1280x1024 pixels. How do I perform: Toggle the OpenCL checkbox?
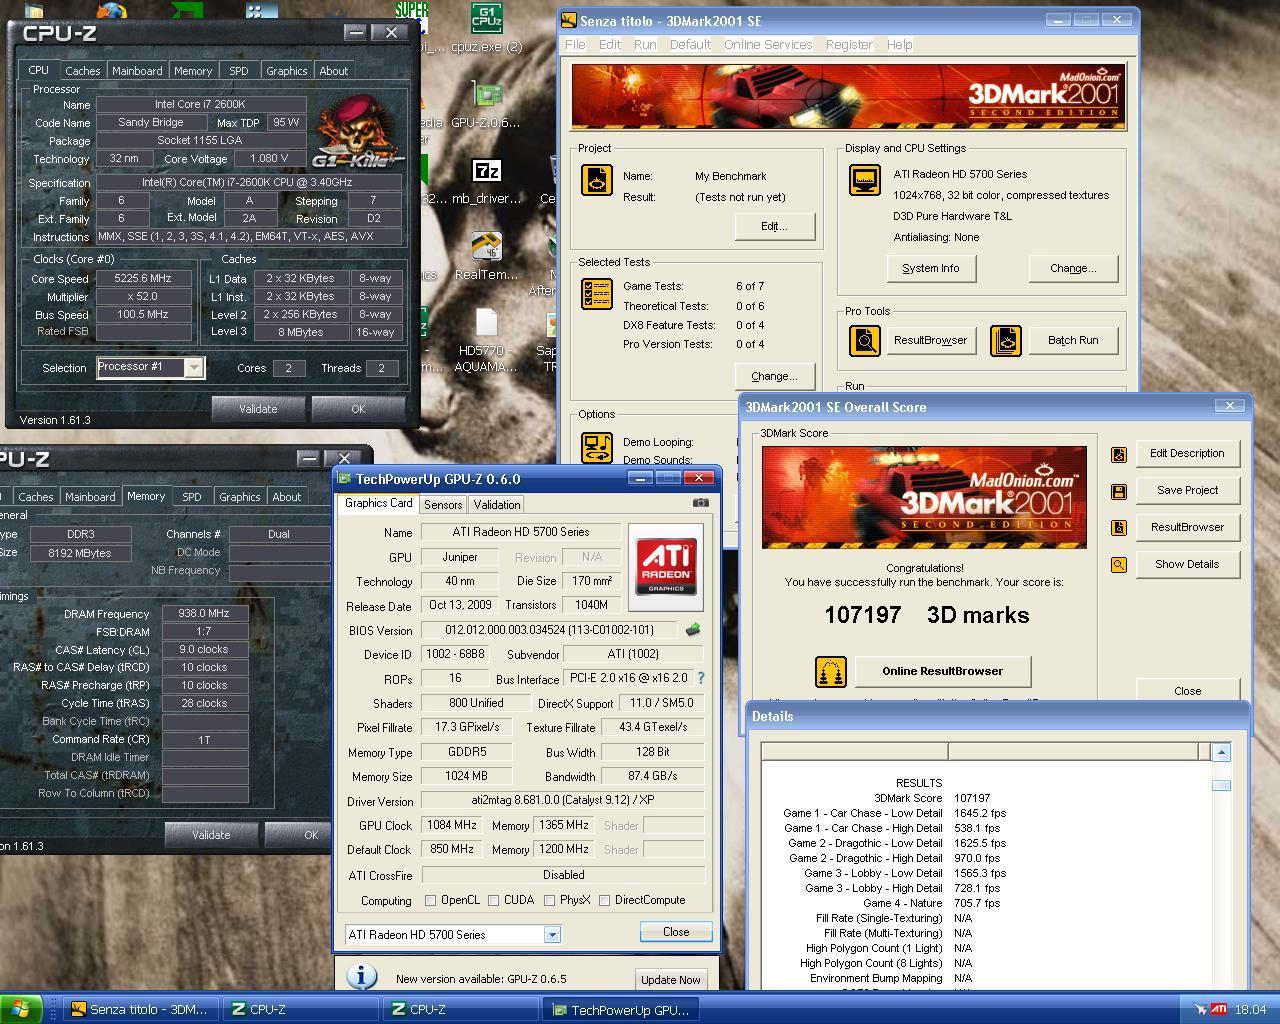point(430,900)
